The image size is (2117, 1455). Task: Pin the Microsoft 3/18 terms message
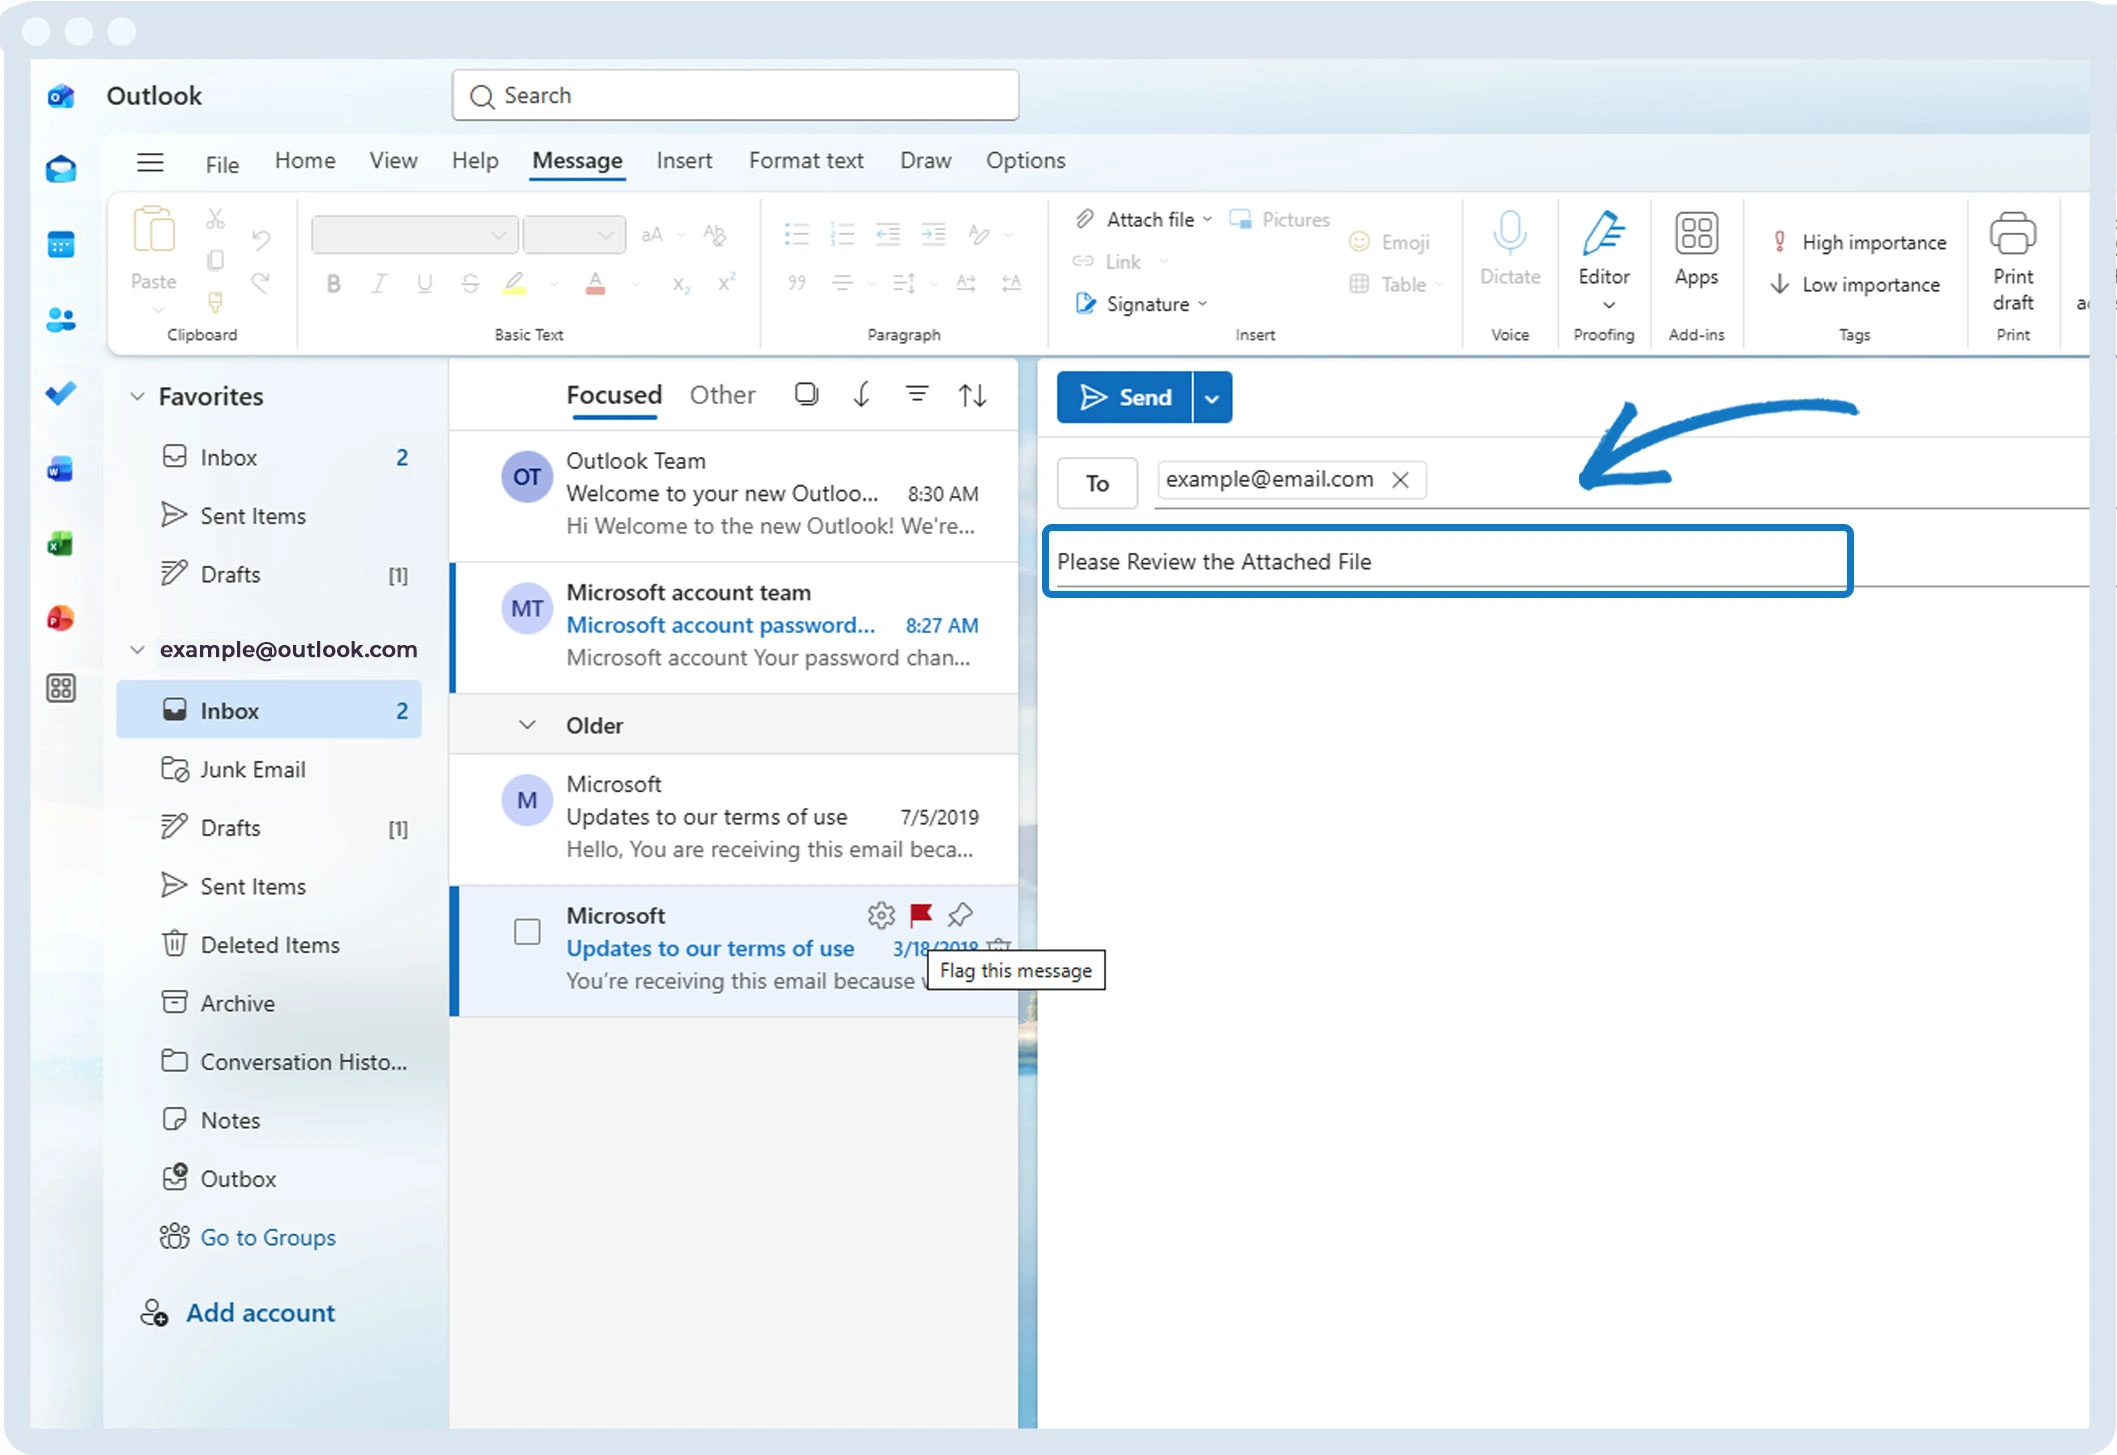tap(961, 915)
